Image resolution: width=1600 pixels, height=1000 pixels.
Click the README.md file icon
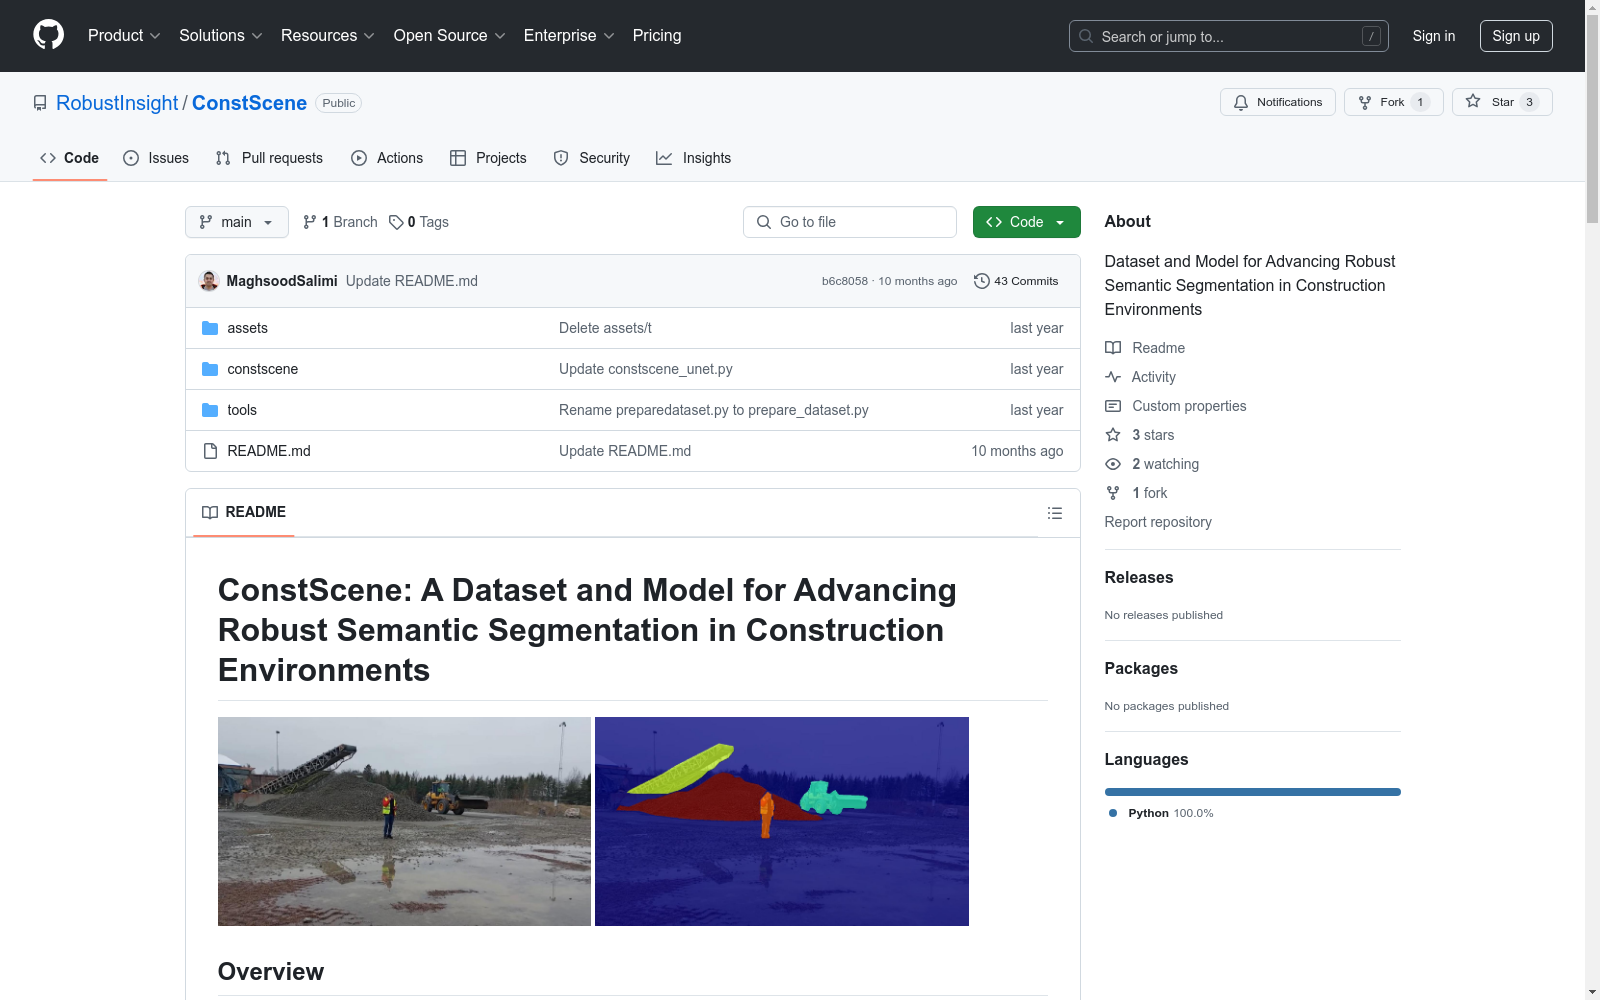click(x=210, y=451)
